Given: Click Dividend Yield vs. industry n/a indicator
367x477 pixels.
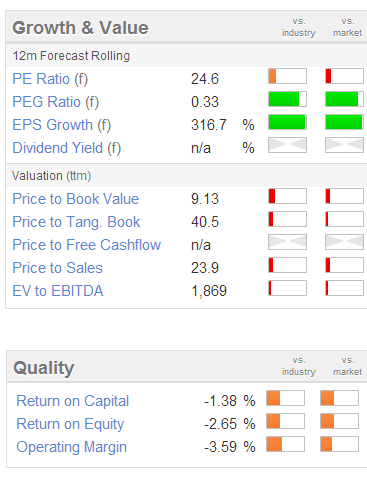Looking at the screenshot, I should [287, 145].
